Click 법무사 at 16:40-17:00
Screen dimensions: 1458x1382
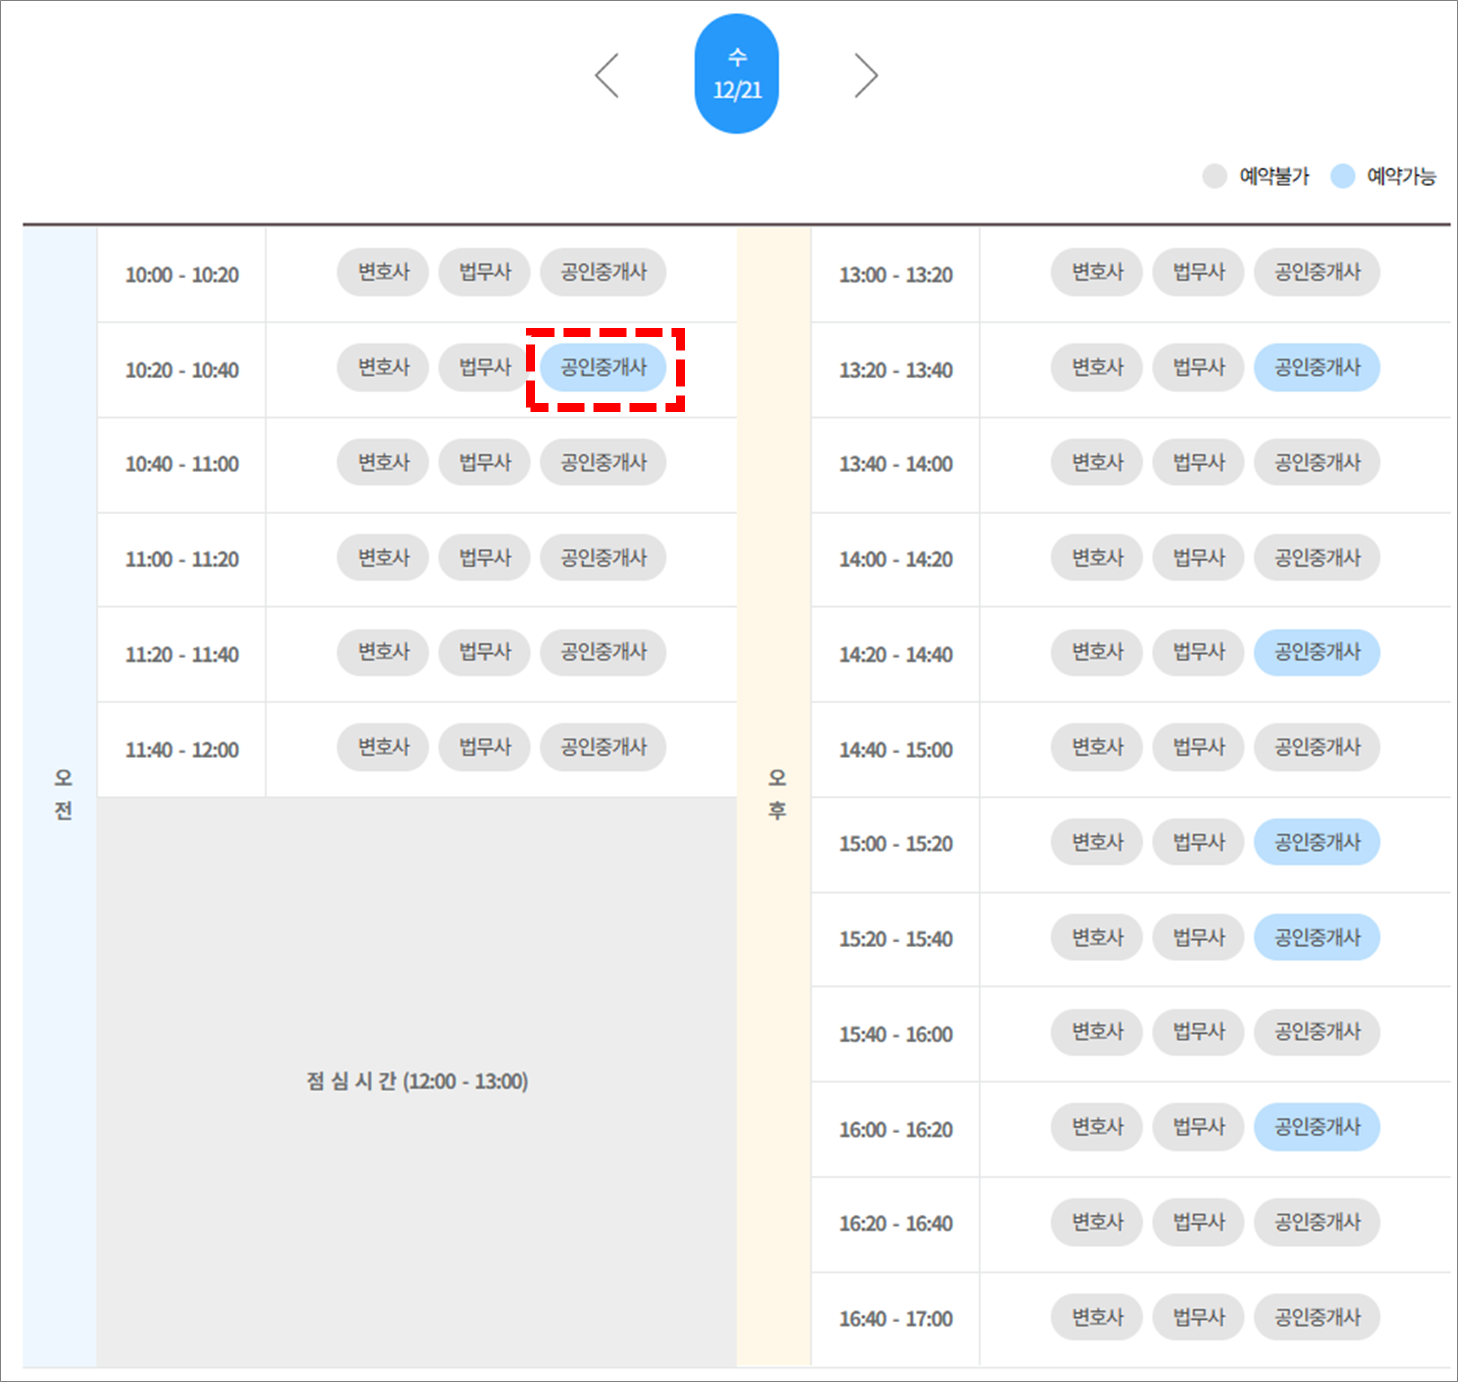[1197, 1317]
